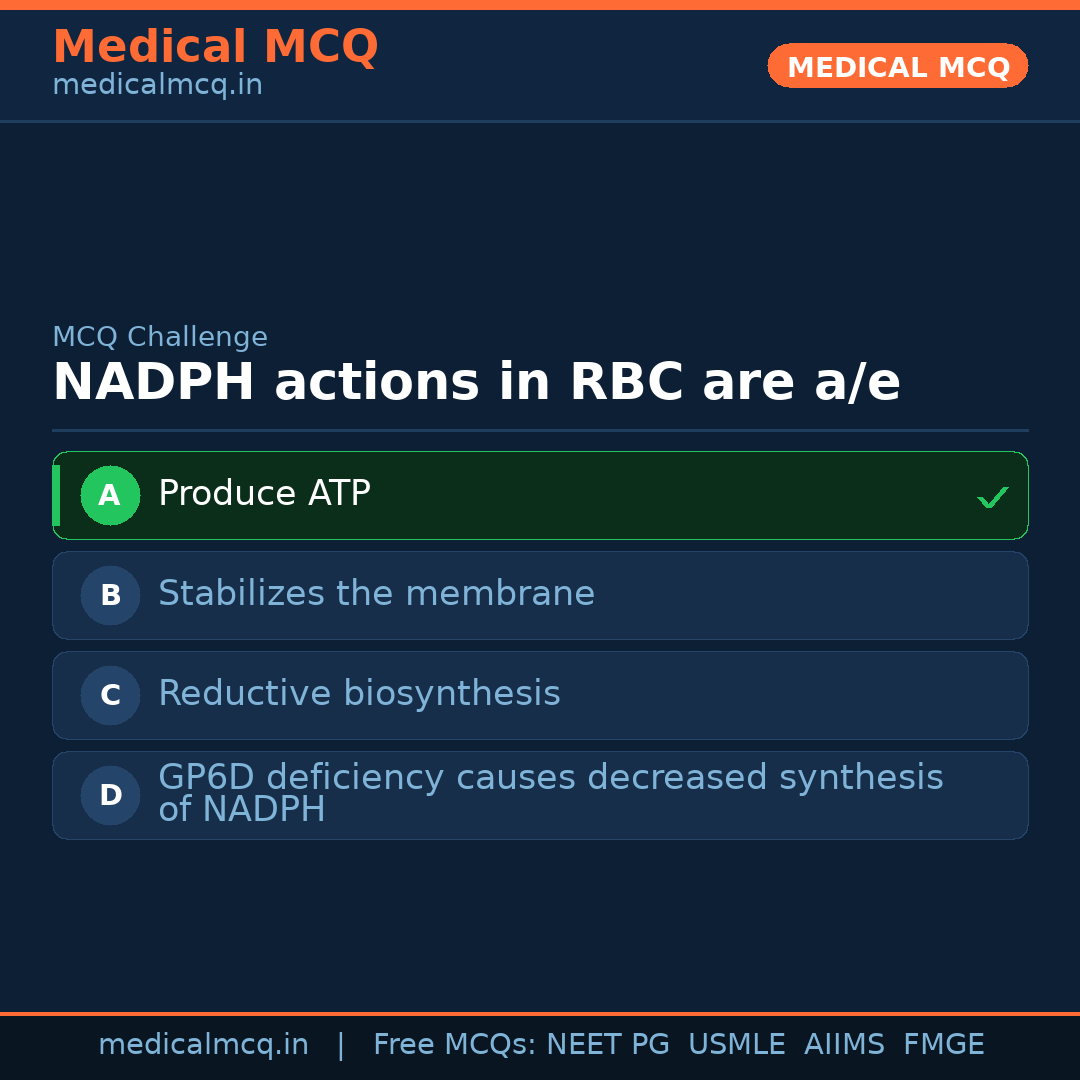This screenshot has height=1080, width=1080.
Task: Choose the C option circle
Action: [x=110, y=695]
